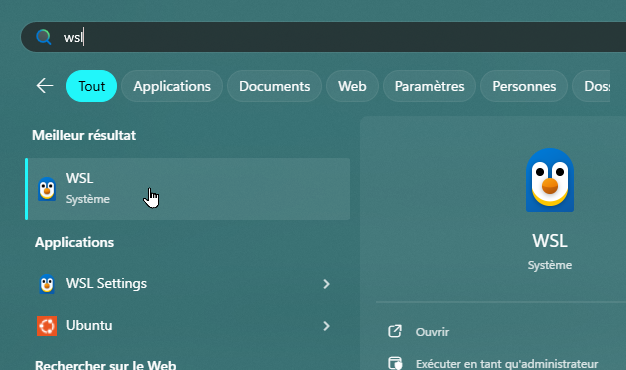Expand the WSL Settings chevron
626x370 pixels.
327,284
